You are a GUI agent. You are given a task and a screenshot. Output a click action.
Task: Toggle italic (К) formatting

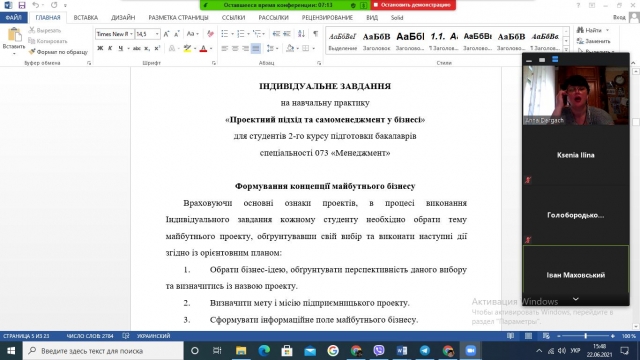[x=110, y=49]
